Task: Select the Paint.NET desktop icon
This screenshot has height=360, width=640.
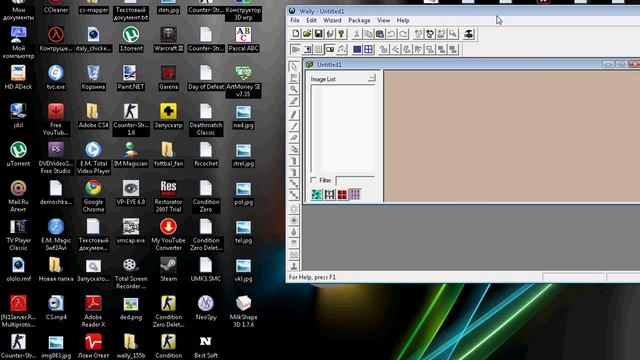Action: point(131,78)
